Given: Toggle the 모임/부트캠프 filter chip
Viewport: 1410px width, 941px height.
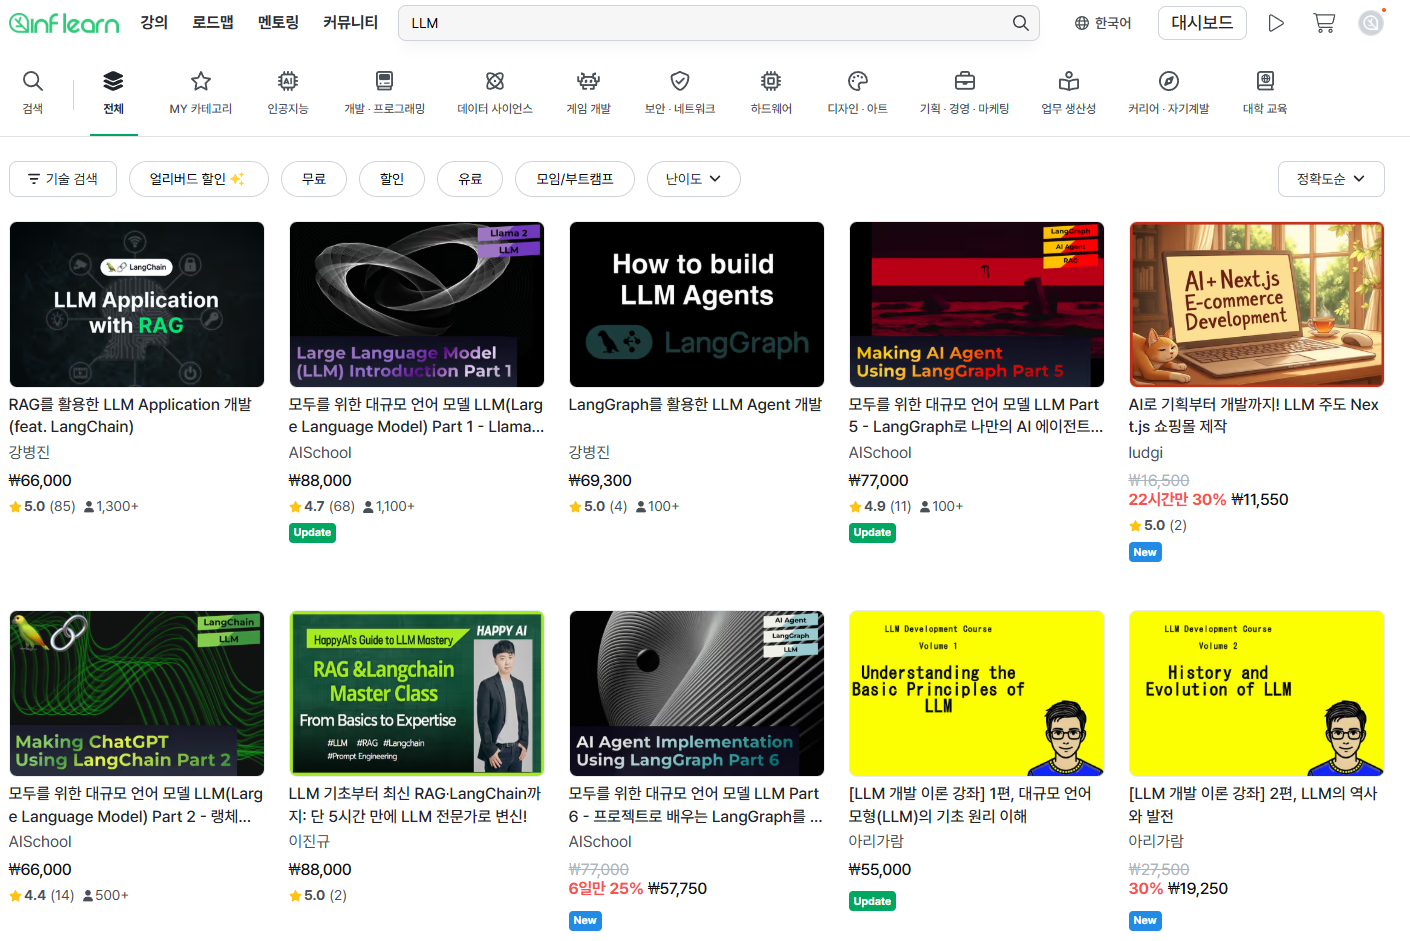Looking at the screenshot, I should pos(575,179).
